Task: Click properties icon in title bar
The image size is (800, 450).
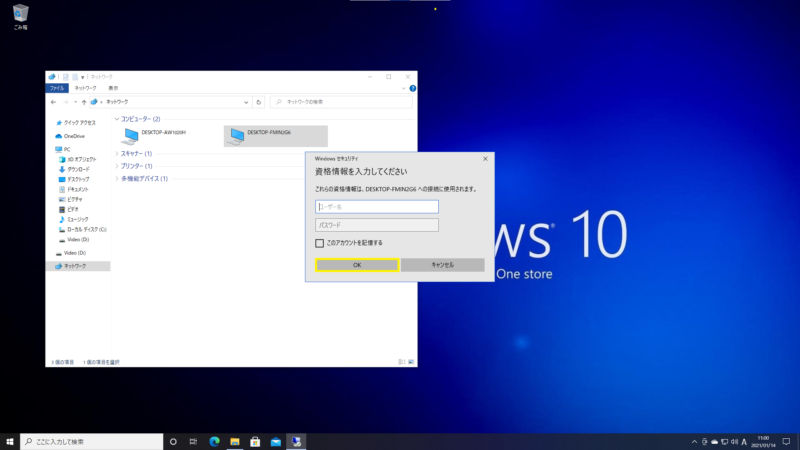Action: [66, 77]
